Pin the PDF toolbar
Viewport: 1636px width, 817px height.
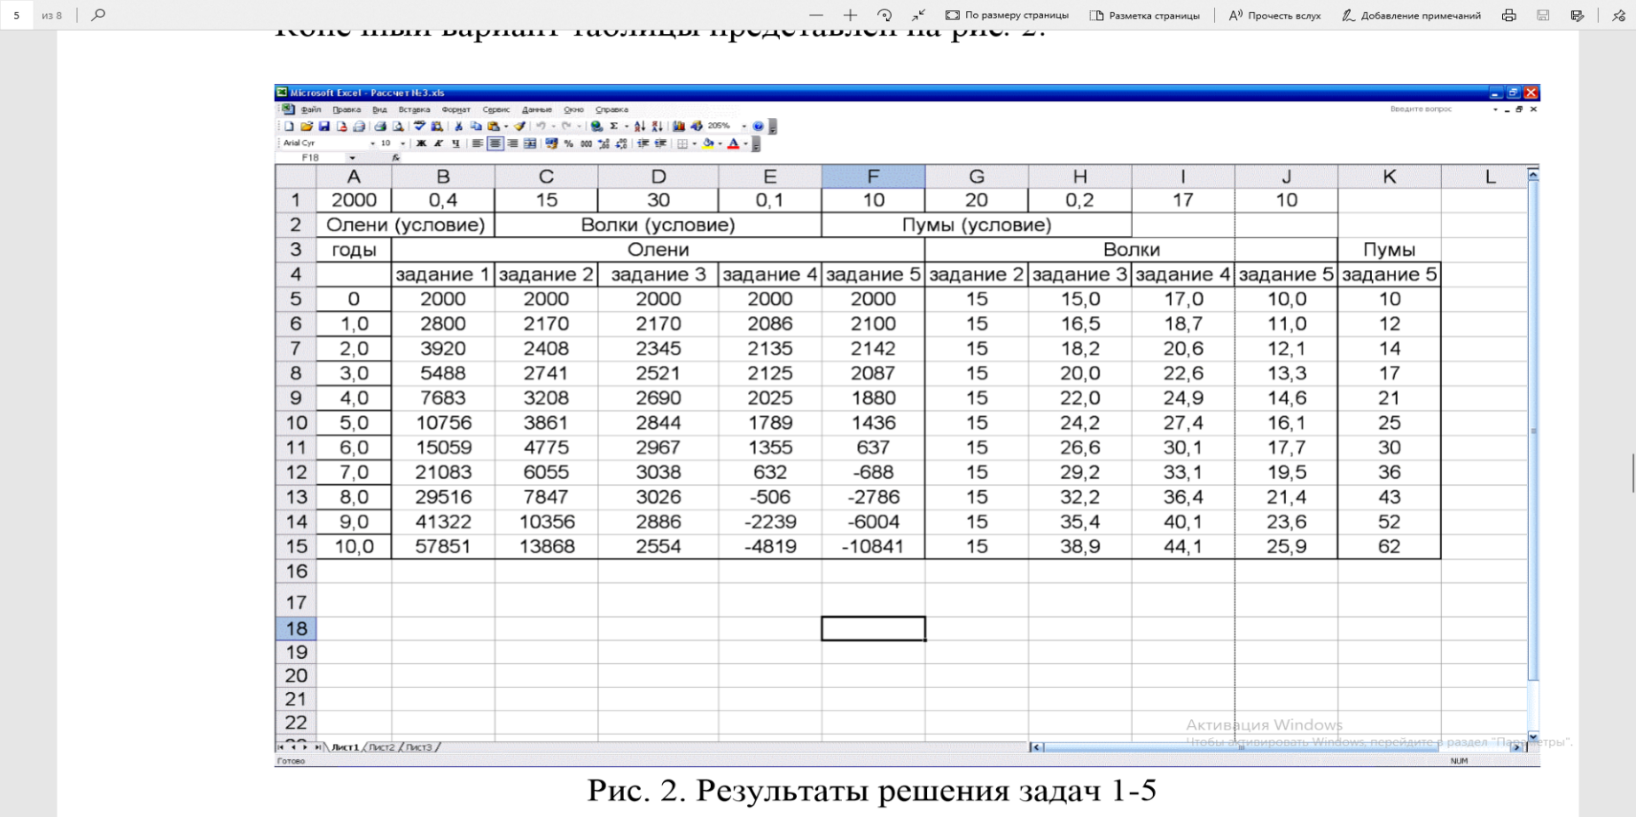pos(1619,15)
